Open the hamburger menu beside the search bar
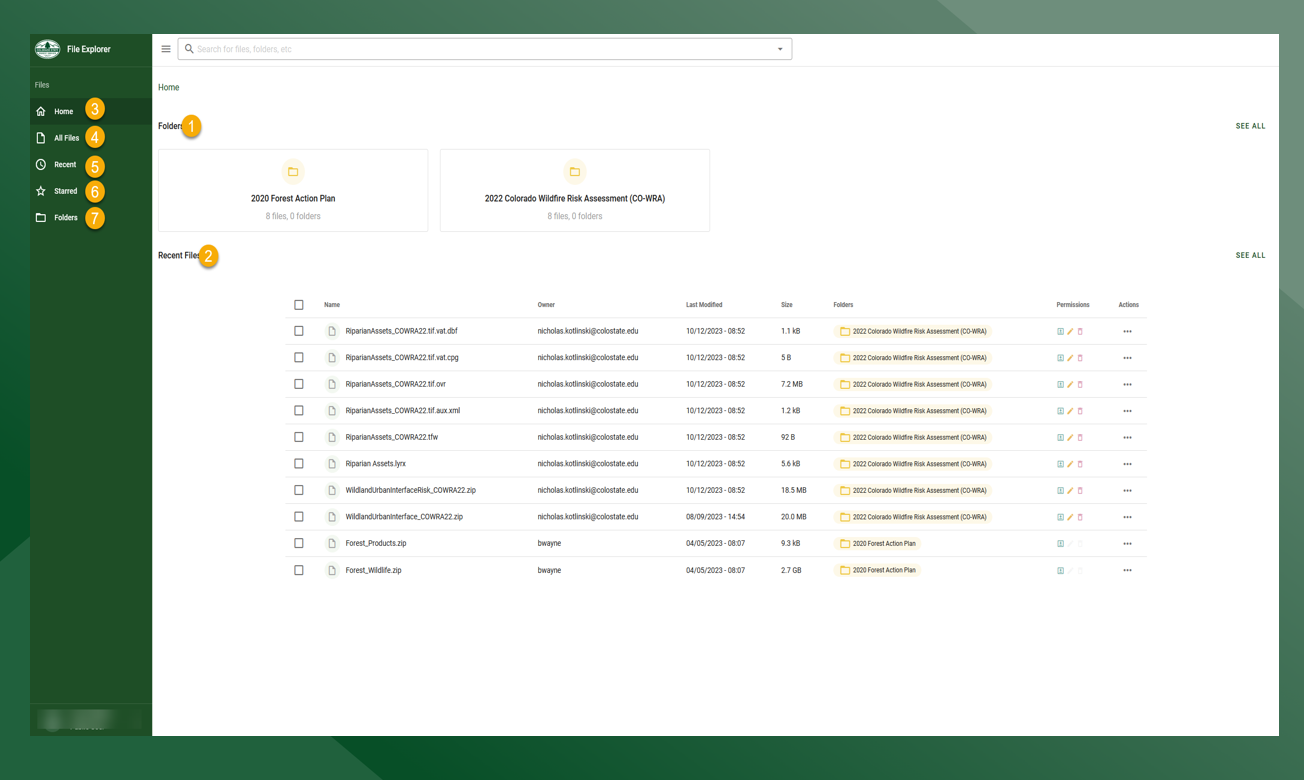Screen dimensions: 1304x780 (165, 48)
